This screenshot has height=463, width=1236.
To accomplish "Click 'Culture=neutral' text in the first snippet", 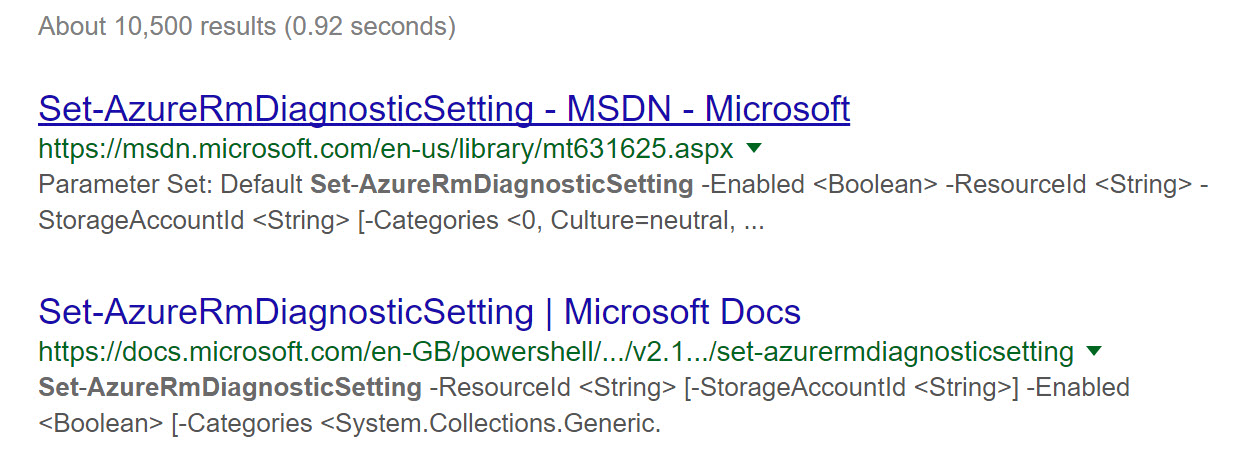I will pyautogui.click(x=657, y=220).
